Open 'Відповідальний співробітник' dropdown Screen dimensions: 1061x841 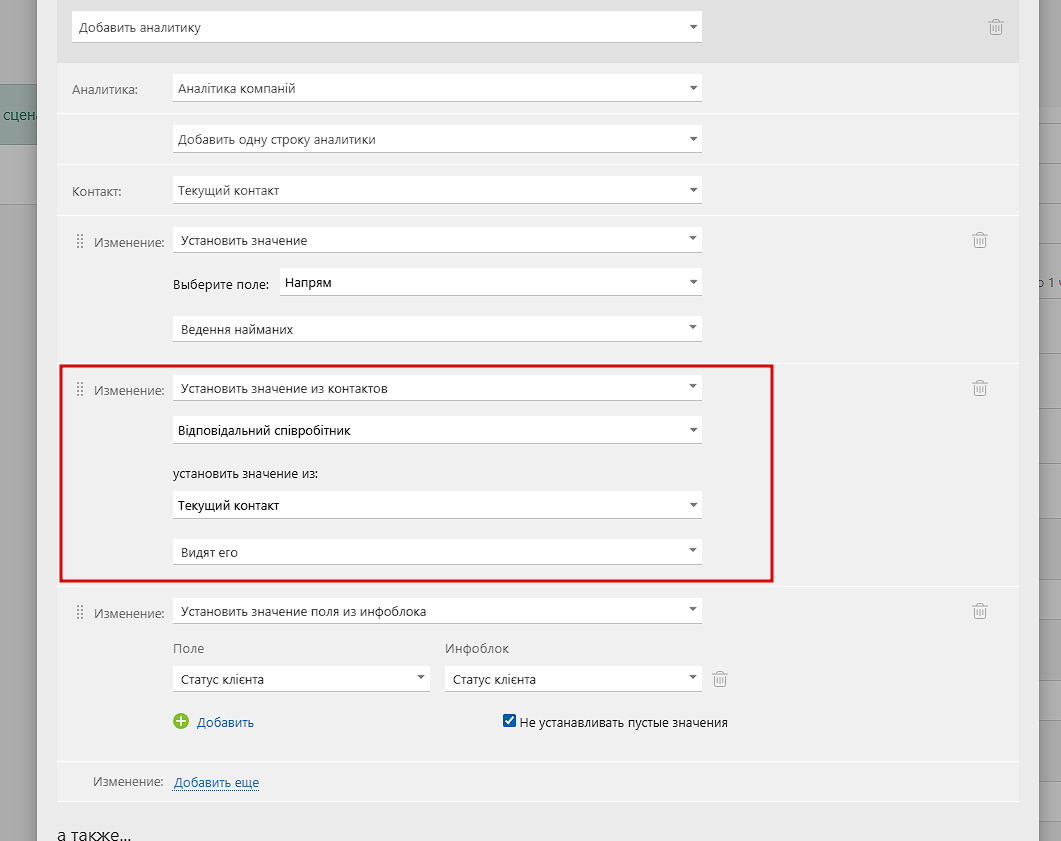tap(437, 430)
